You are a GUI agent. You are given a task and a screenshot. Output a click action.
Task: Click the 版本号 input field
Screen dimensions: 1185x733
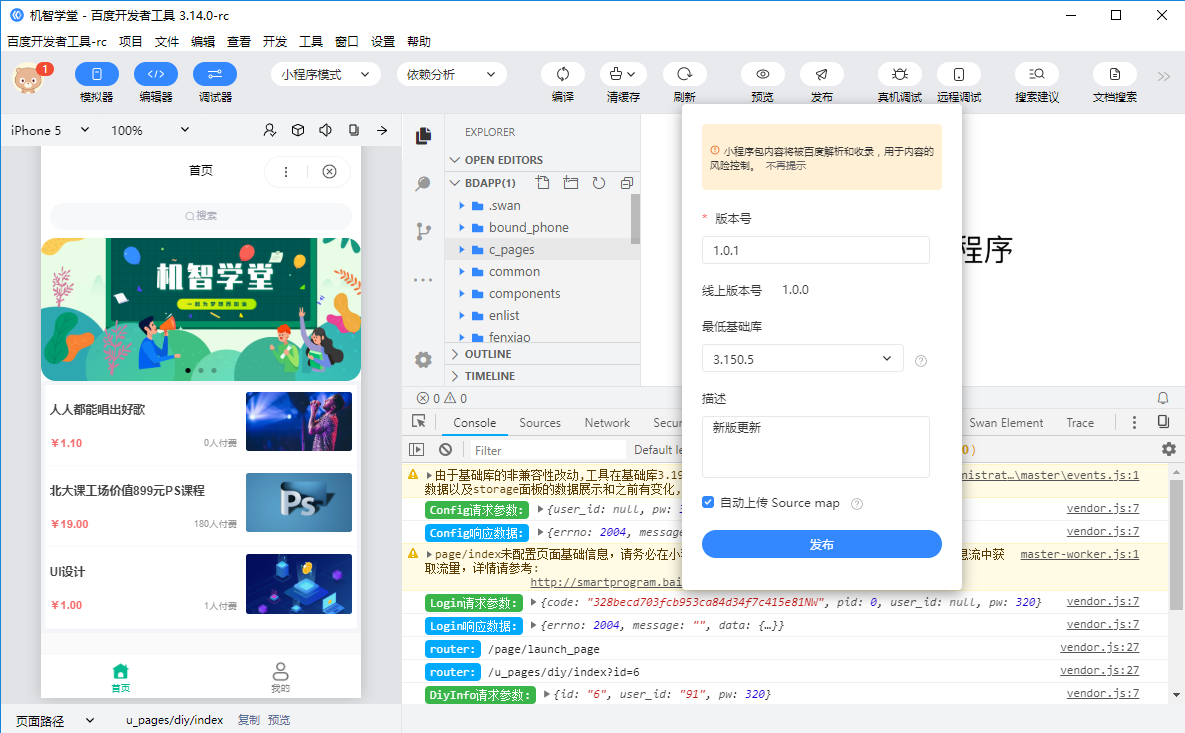coord(815,250)
